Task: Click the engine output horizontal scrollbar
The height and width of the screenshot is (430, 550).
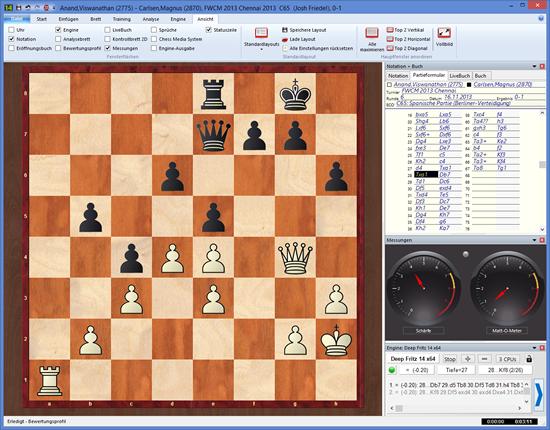Action: point(456,408)
